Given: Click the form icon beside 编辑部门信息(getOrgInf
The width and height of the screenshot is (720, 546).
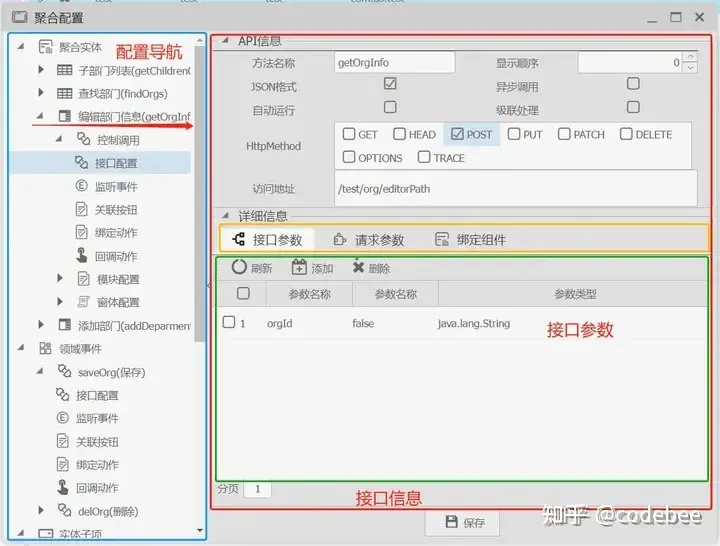Looking at the screenshot, I should [65, 116].
